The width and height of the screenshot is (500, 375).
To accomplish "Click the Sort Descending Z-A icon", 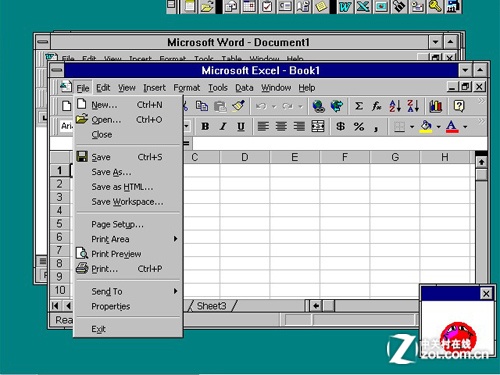I will coord(413,106).
